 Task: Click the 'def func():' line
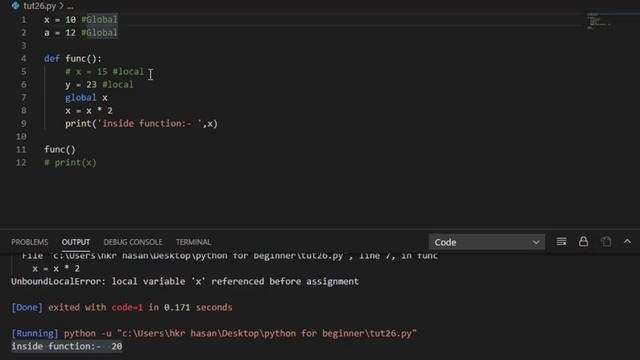[73, 58]
